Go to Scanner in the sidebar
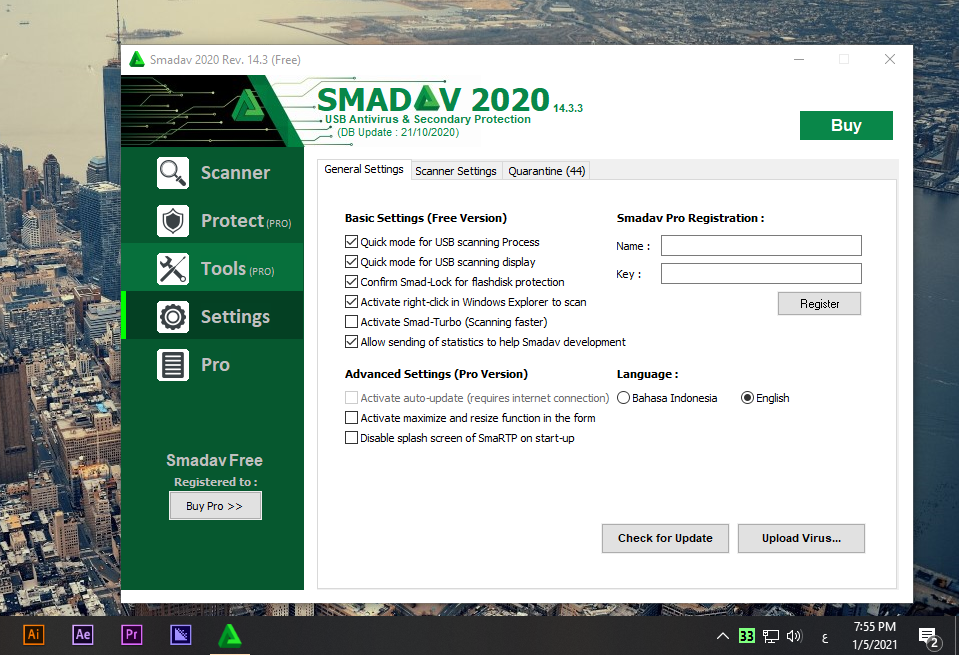Image resolution: width=959 pixels, height=655 pixels. tap(235, 173)
